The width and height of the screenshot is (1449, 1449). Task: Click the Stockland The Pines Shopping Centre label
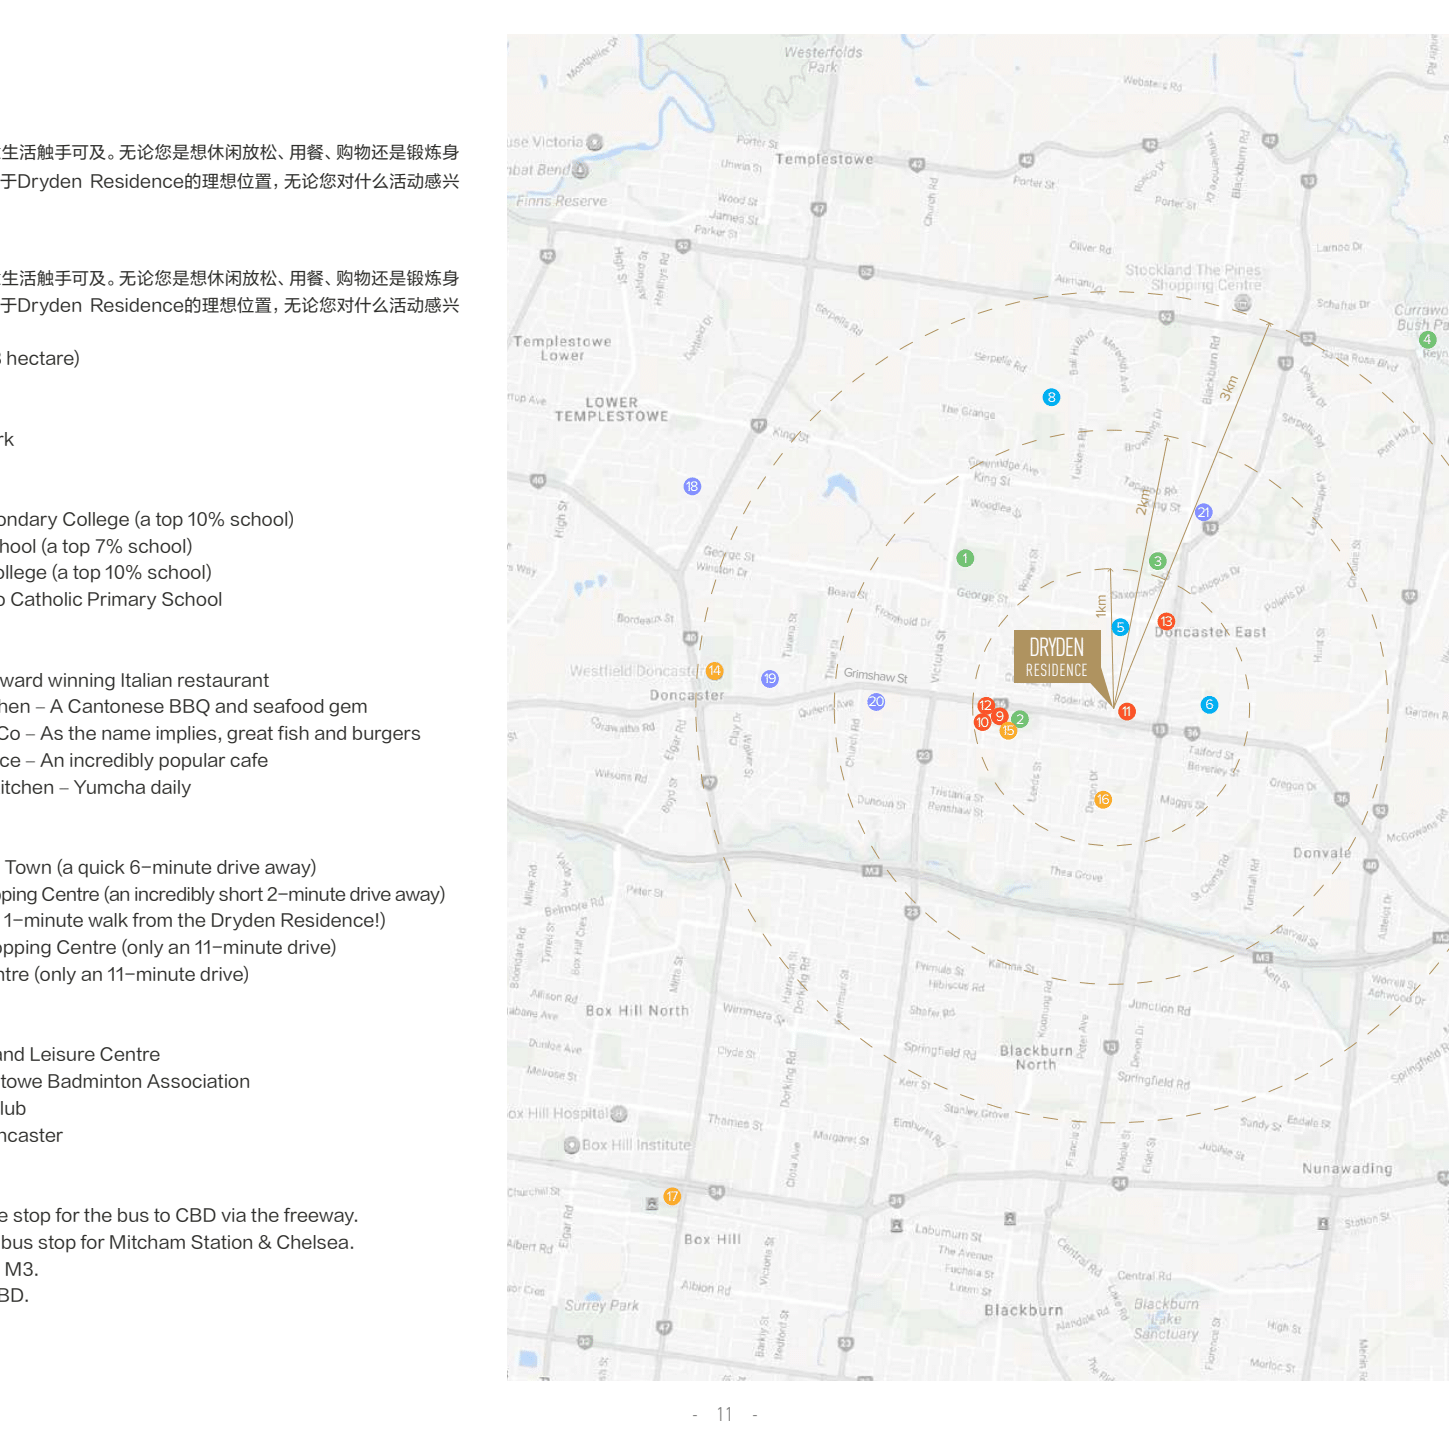tap(1193, 277)
